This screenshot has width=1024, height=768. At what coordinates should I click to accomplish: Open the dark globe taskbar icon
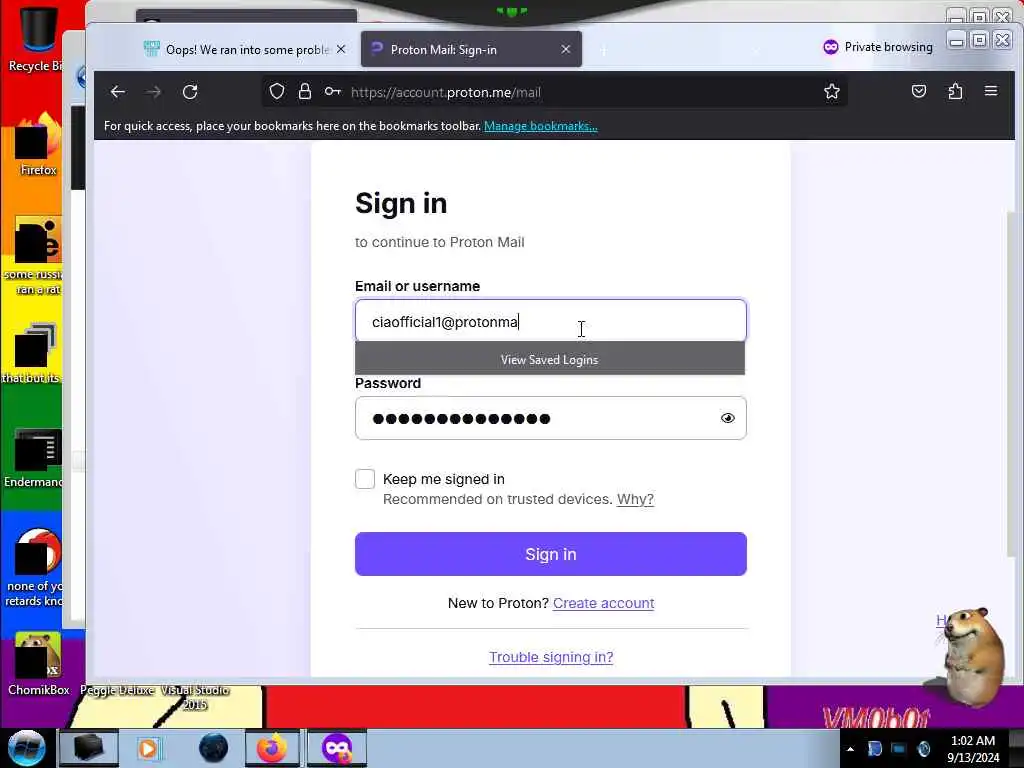pos(214,748)
